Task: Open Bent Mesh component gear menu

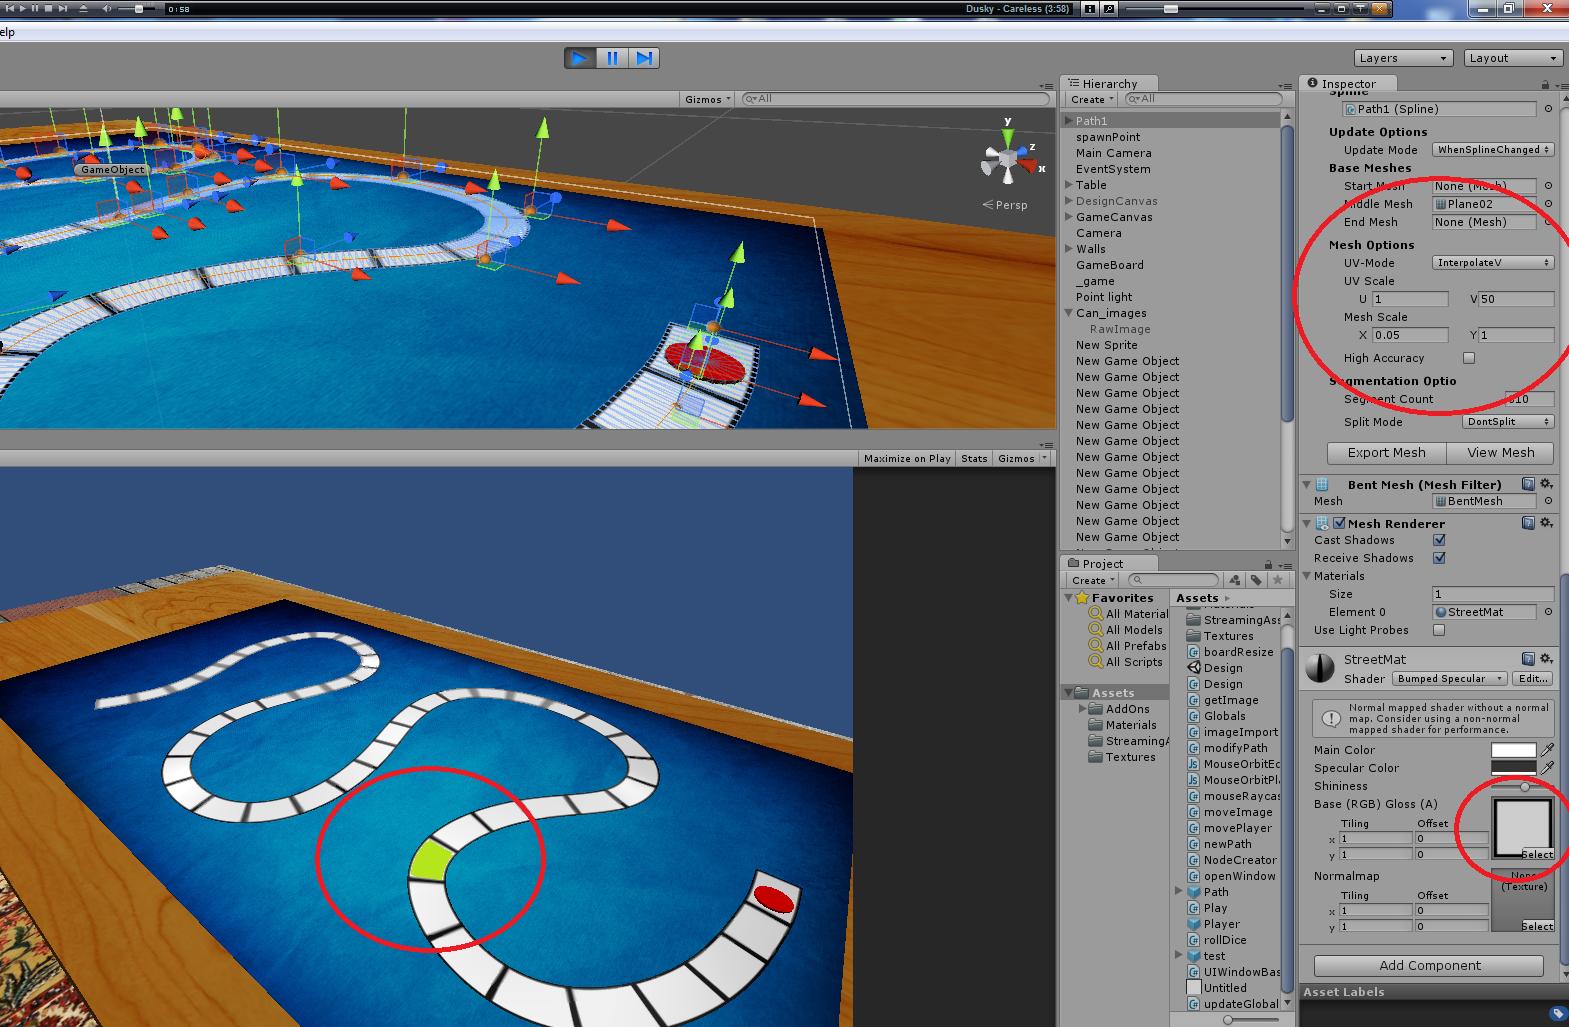Action: (x=1547, y=485)
